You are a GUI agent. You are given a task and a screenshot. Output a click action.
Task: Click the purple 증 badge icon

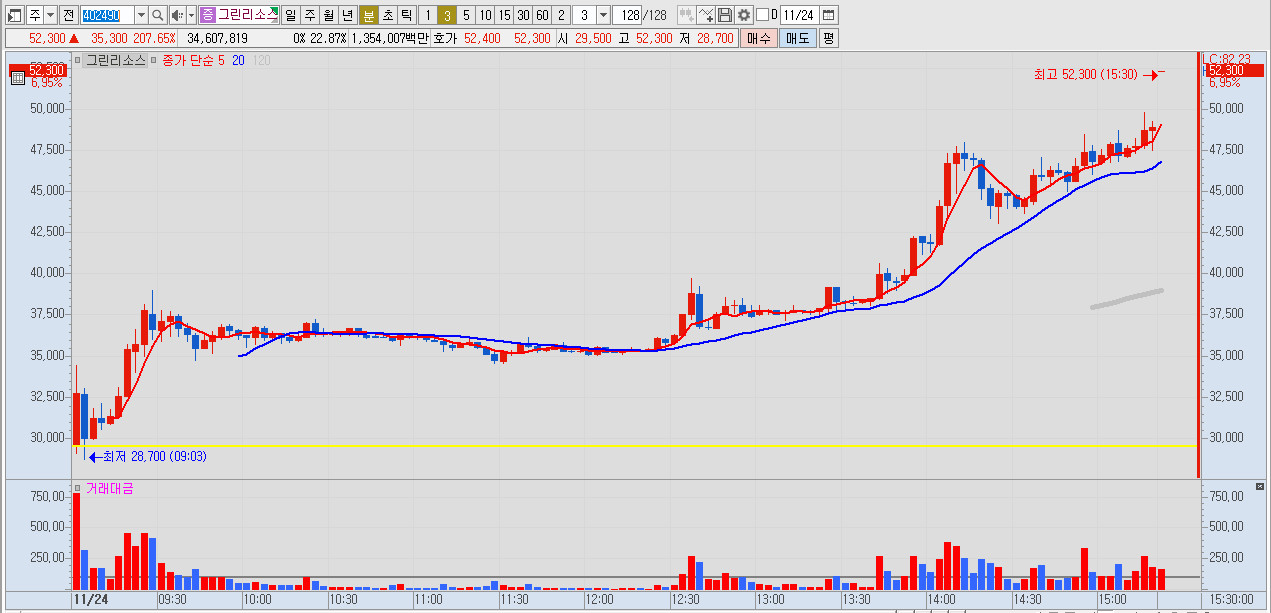[x=207, y=15]
